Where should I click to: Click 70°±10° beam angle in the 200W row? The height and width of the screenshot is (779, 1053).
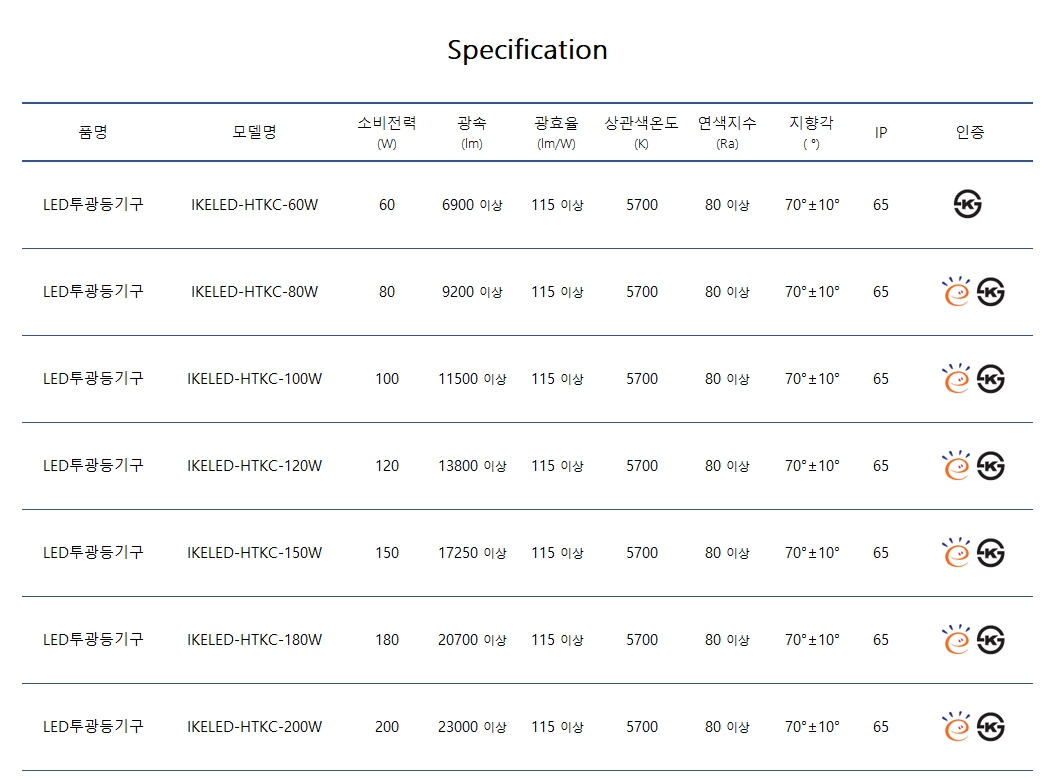(x=813, y=727)
